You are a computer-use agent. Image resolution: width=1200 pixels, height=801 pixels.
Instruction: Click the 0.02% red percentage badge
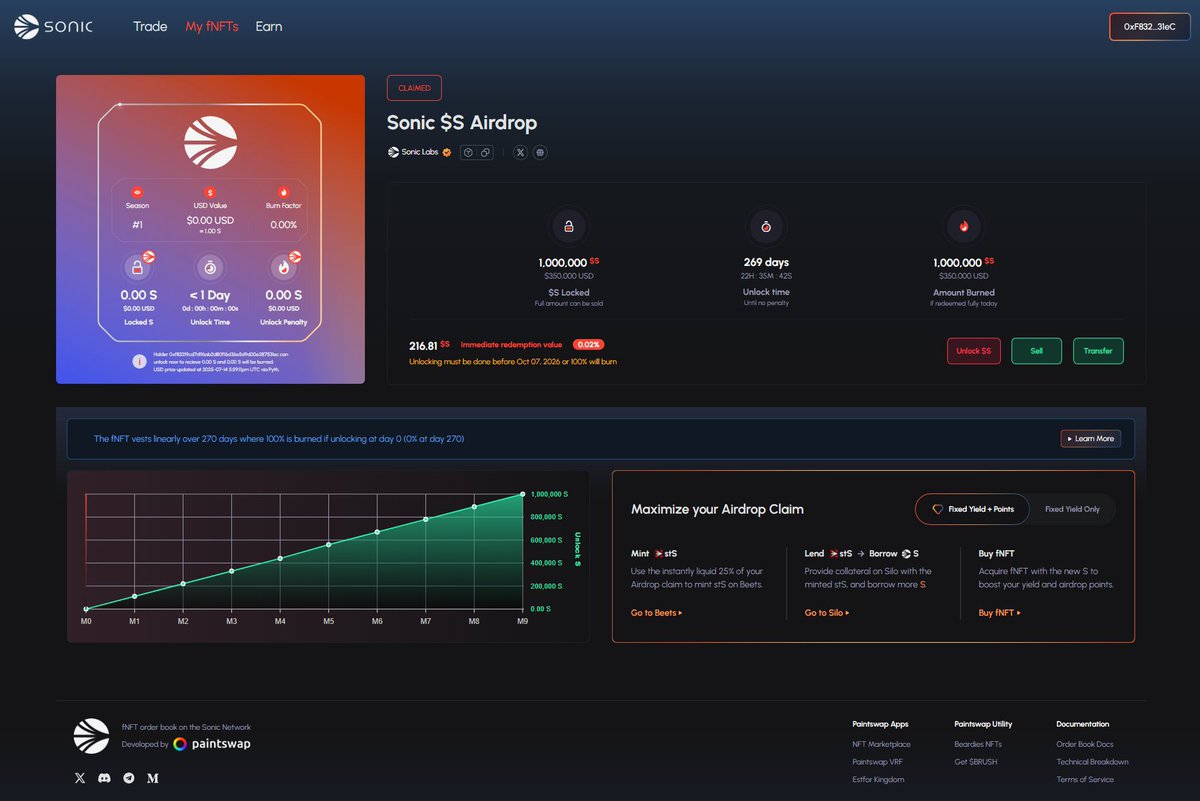[x=588, y=345]
